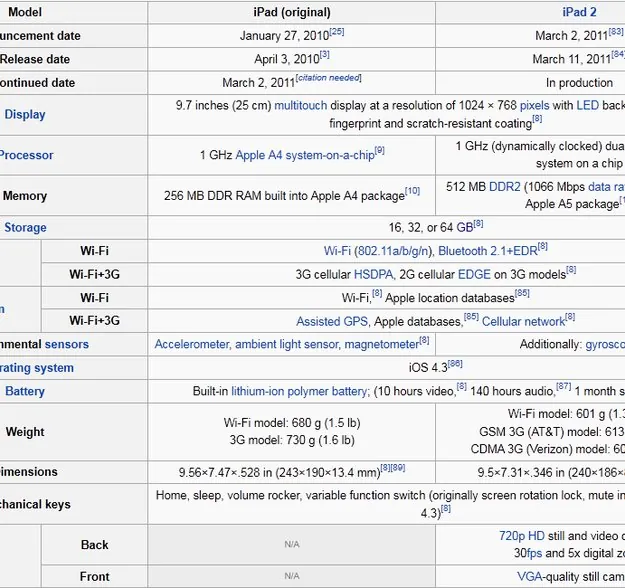Select the text January 27, 2010

(285, 36)
